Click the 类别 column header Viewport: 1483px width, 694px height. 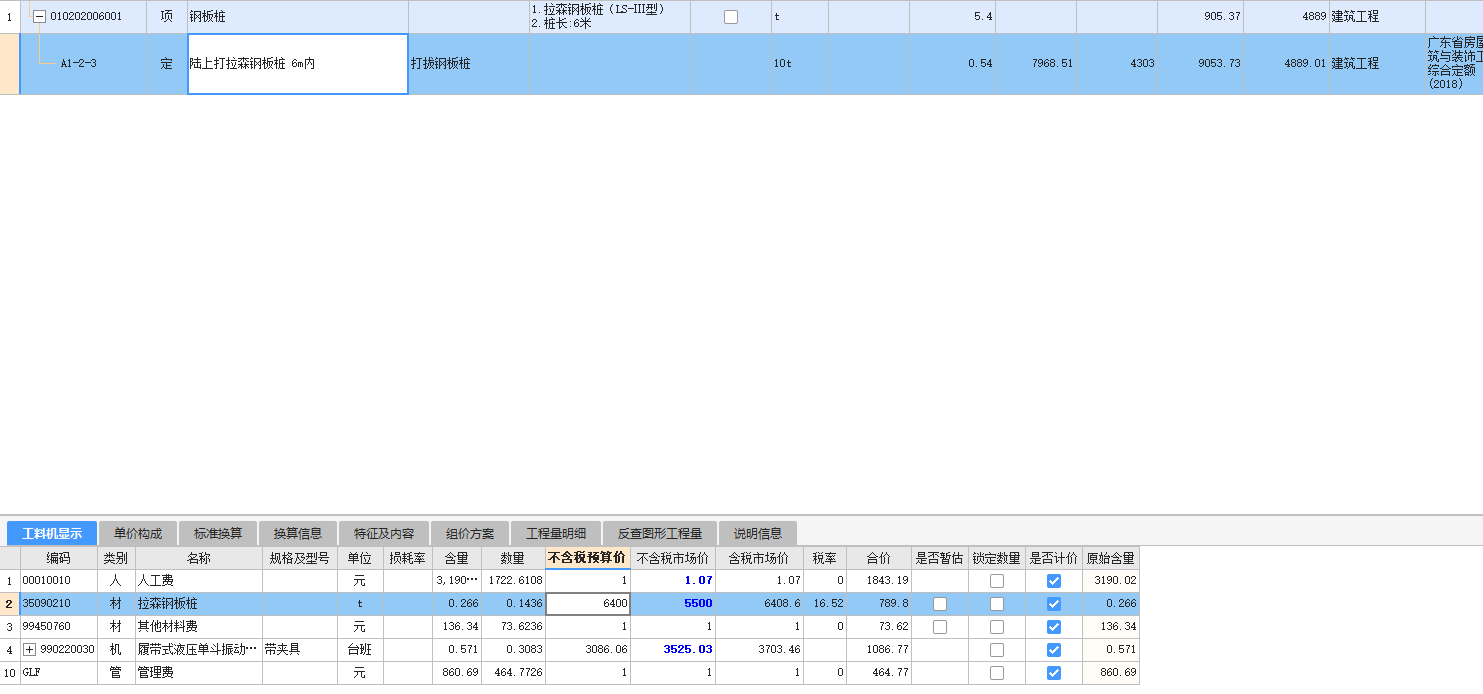(116, 558)
